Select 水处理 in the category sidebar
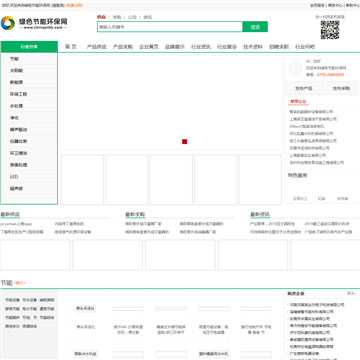 coord(16,106)
